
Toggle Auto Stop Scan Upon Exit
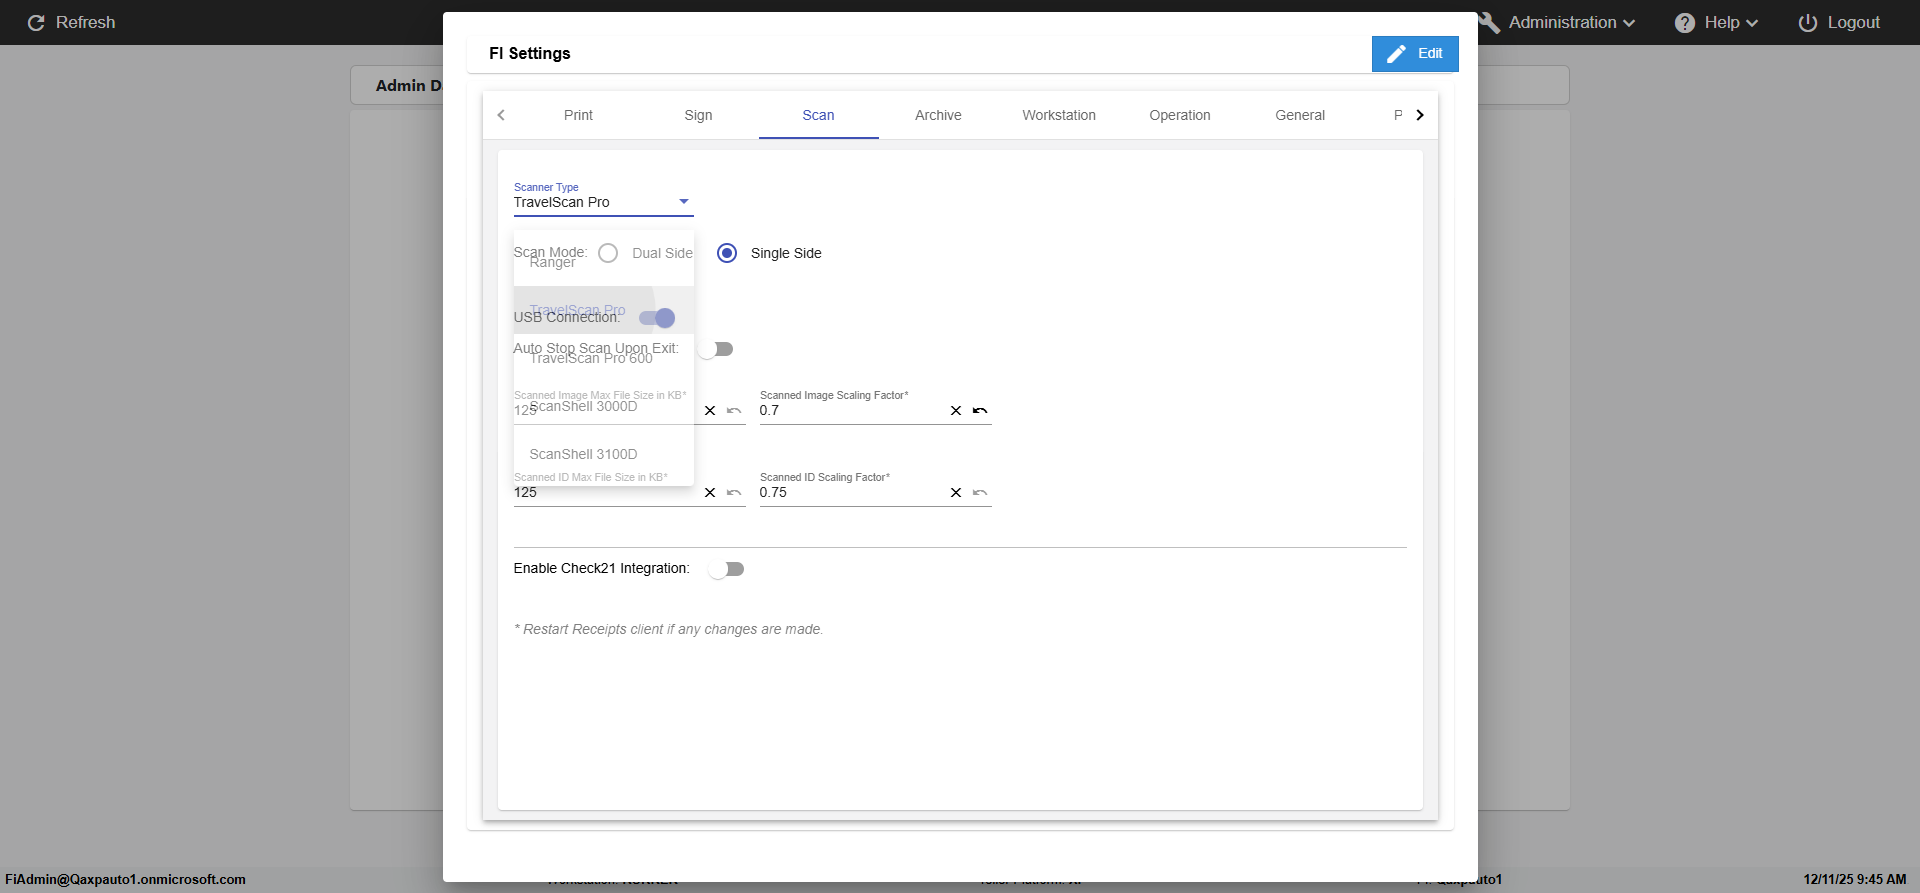pos(716,349)
